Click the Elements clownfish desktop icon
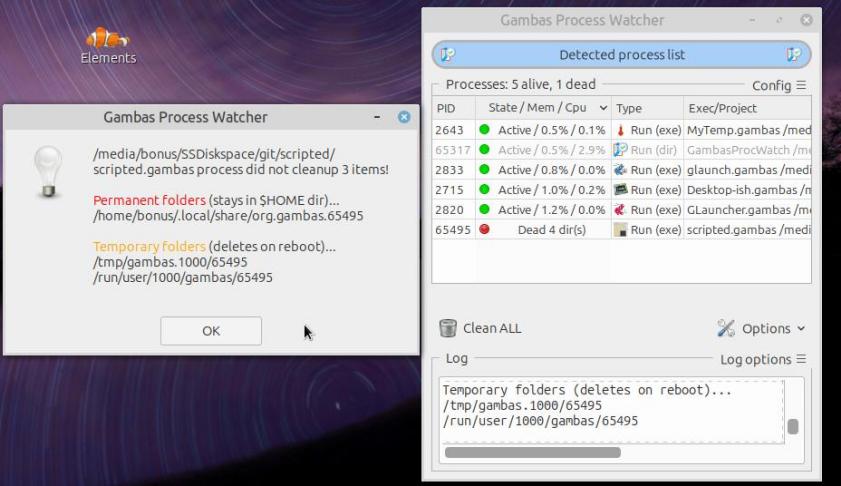 tap(107, 39)
